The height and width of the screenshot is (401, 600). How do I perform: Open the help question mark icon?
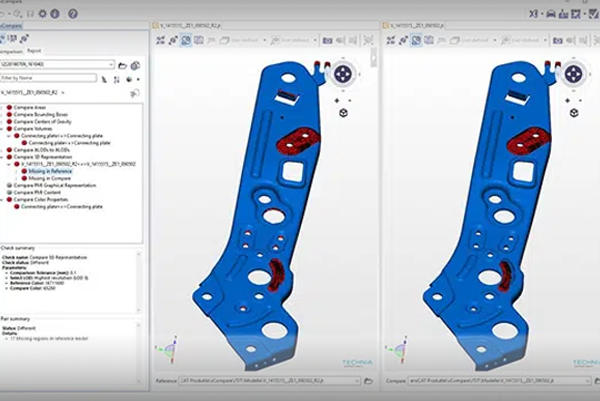[x=72, y=14]
